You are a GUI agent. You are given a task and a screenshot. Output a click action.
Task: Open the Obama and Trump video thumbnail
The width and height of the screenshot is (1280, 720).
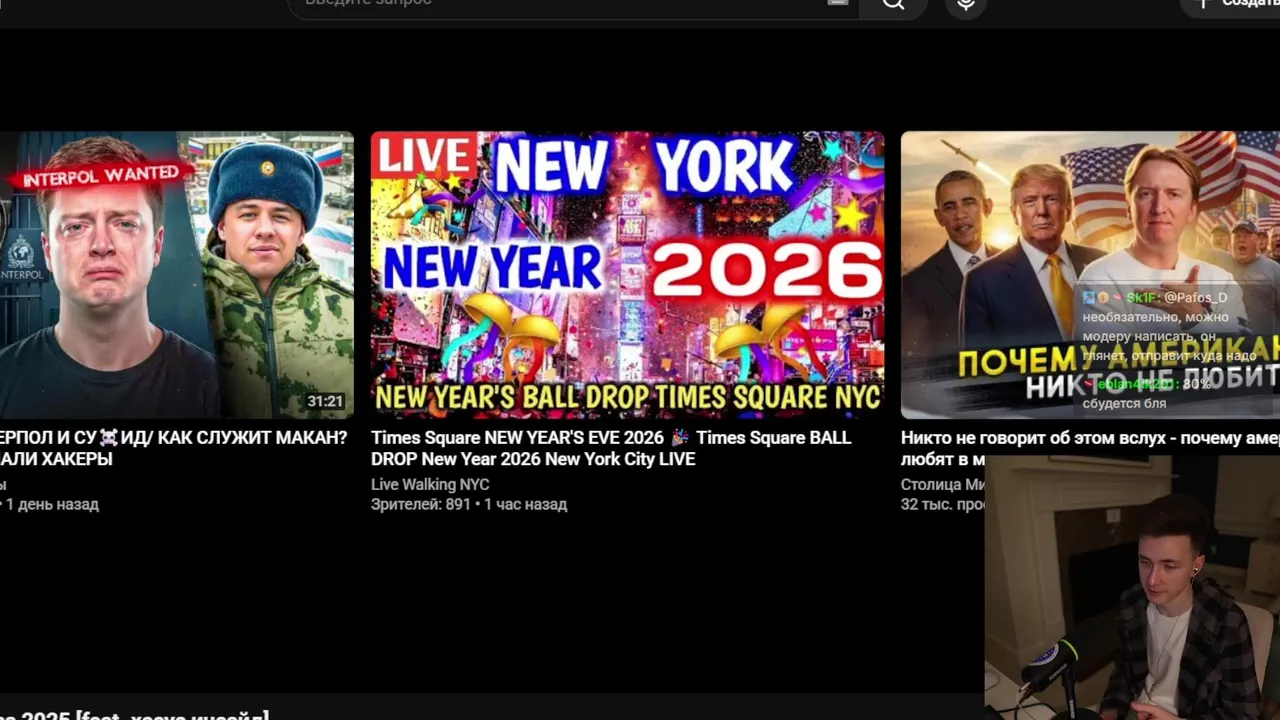pos(1090,275)
